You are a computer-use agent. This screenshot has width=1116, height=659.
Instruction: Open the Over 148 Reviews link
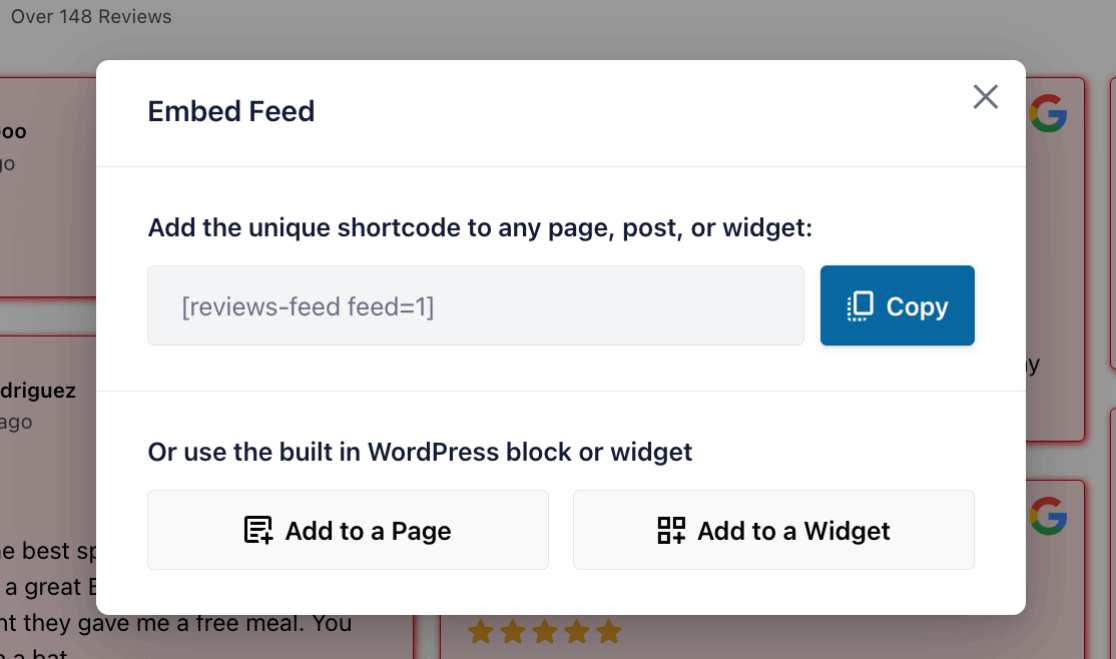pos(90,16)
